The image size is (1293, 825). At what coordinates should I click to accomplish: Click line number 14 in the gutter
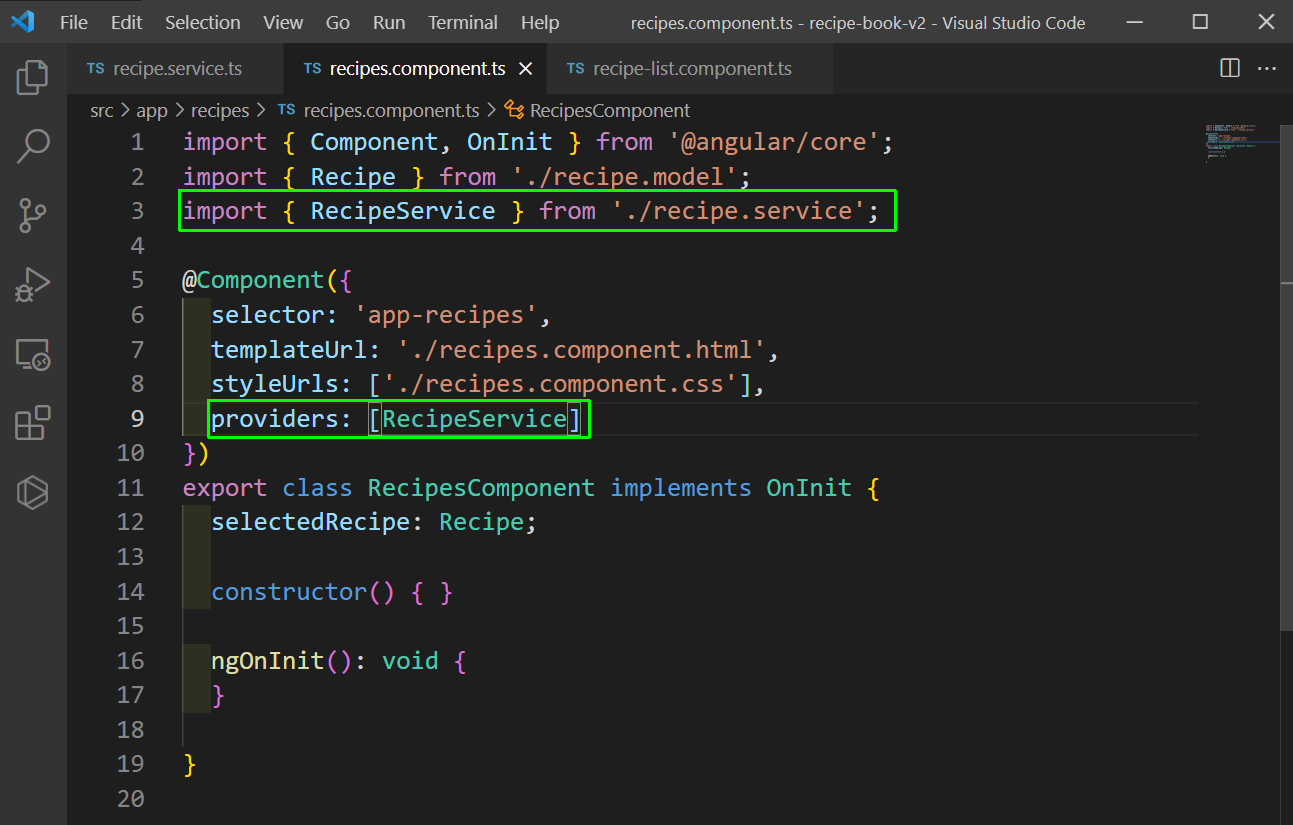click(x=130, y=591)
